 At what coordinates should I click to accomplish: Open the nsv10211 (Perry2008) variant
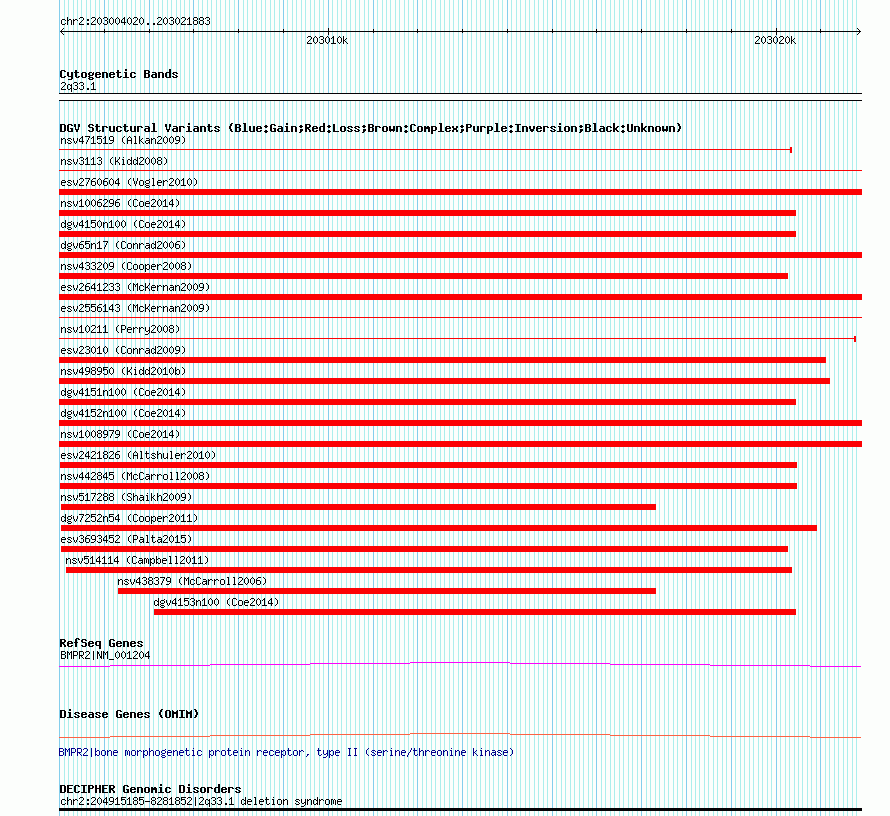[120, 329]
